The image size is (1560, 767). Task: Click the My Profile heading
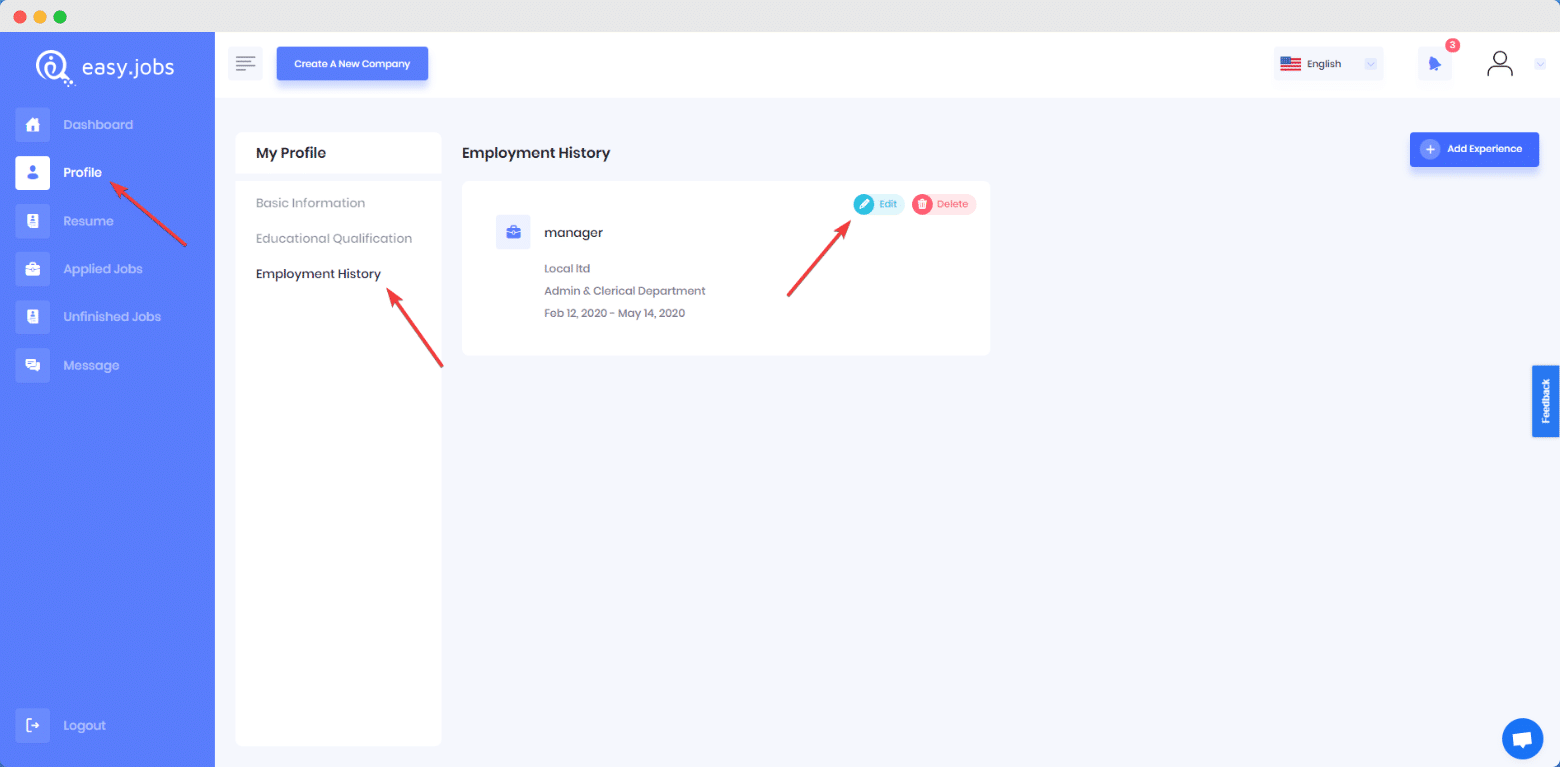click(291, 153)
